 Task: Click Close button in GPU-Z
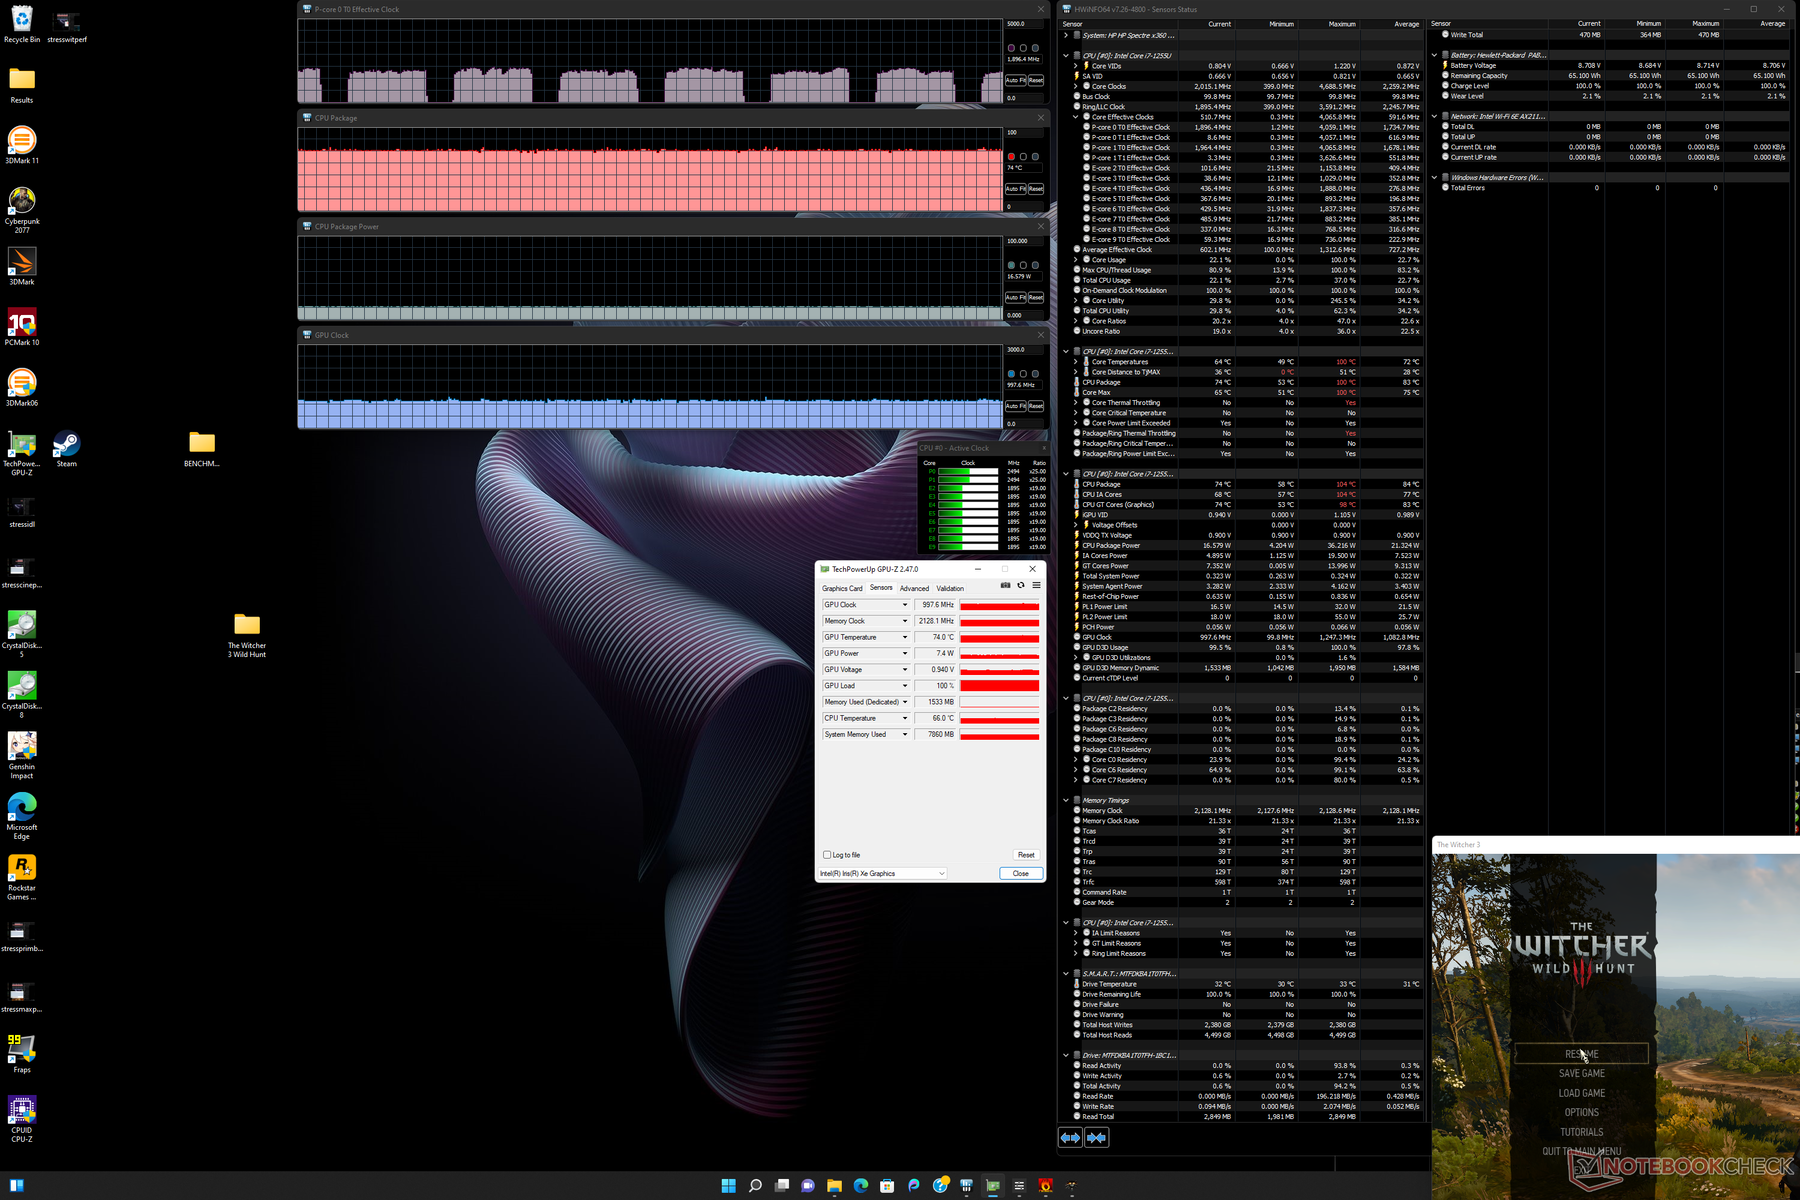[x=1021, y=873]
